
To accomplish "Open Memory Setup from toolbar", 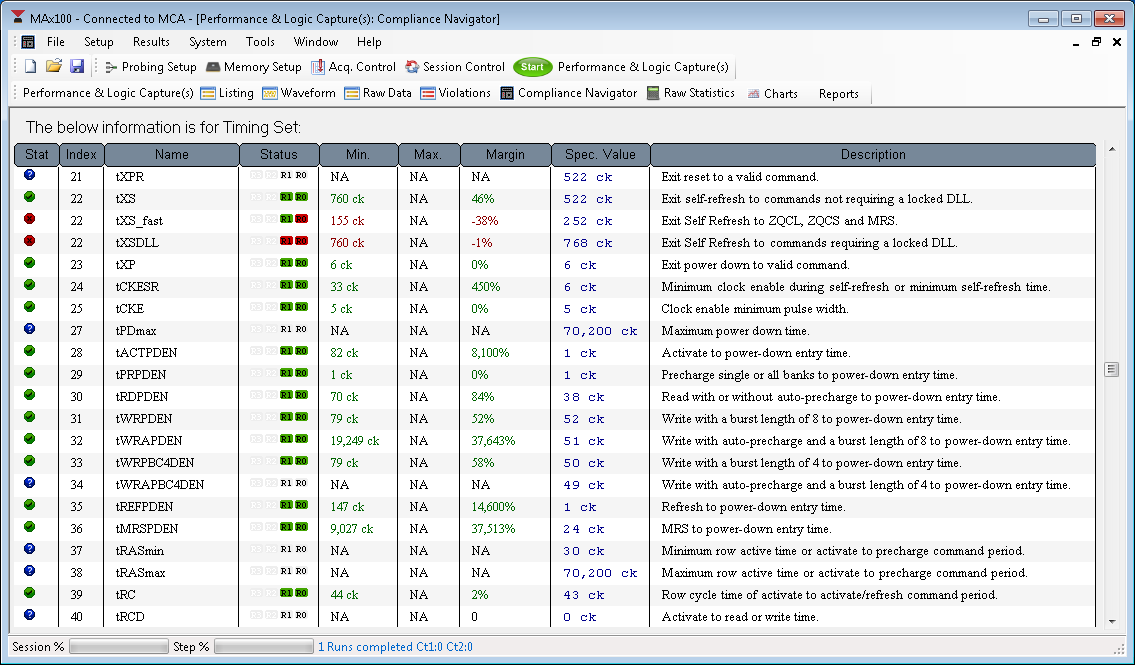I will pos(254,67).
